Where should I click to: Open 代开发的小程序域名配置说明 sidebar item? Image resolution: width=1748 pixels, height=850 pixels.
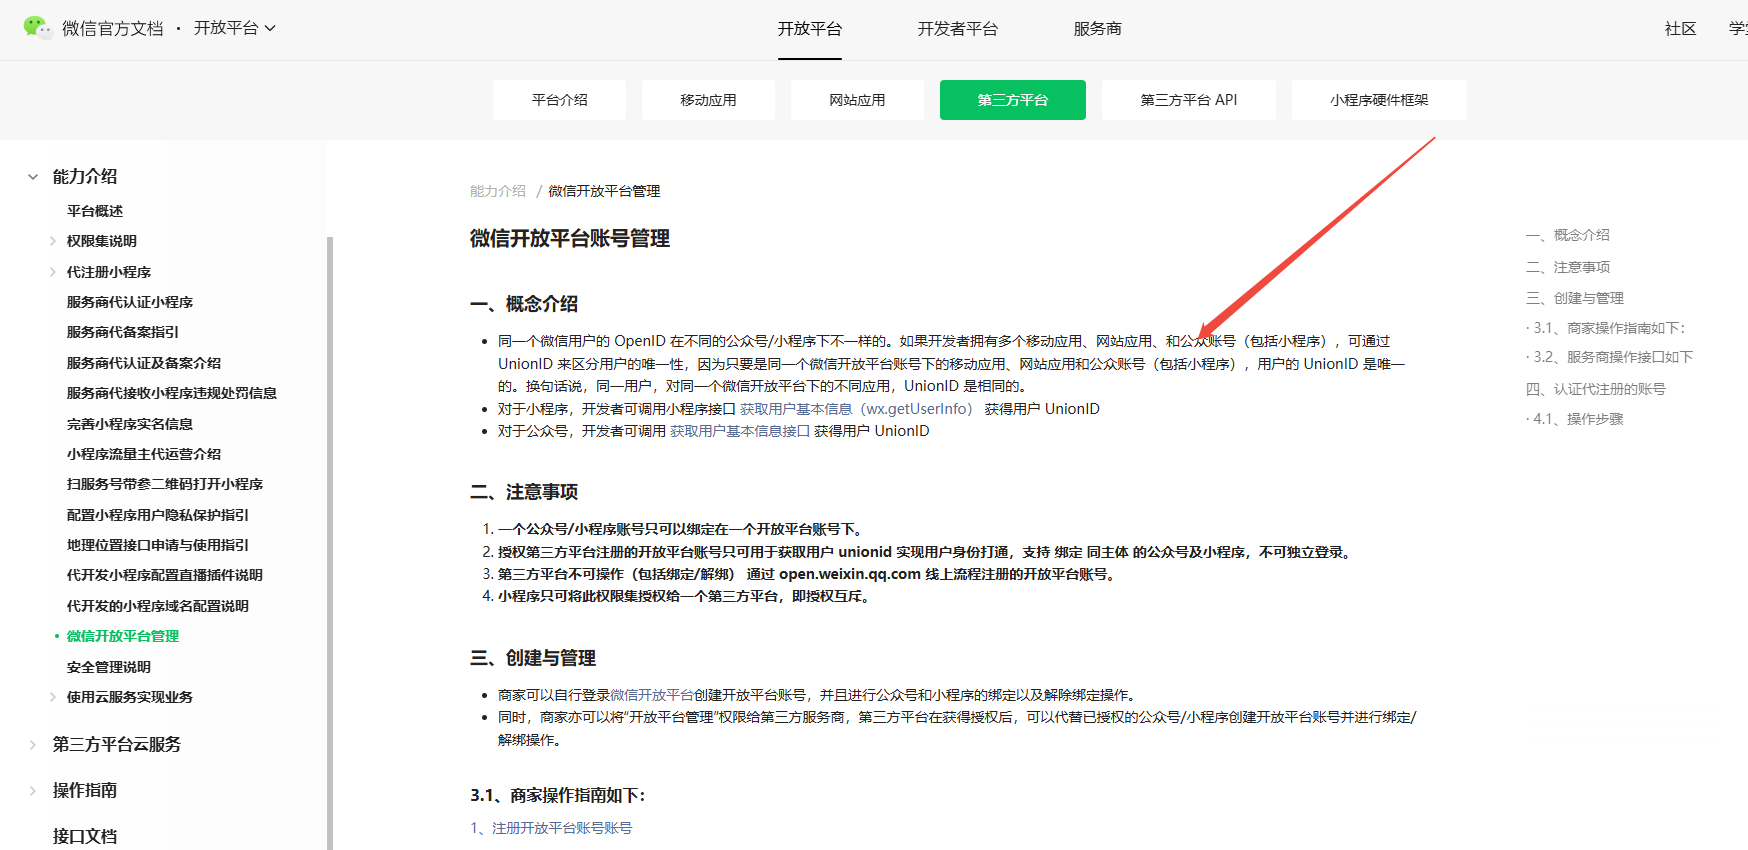(x=158, y=606)
